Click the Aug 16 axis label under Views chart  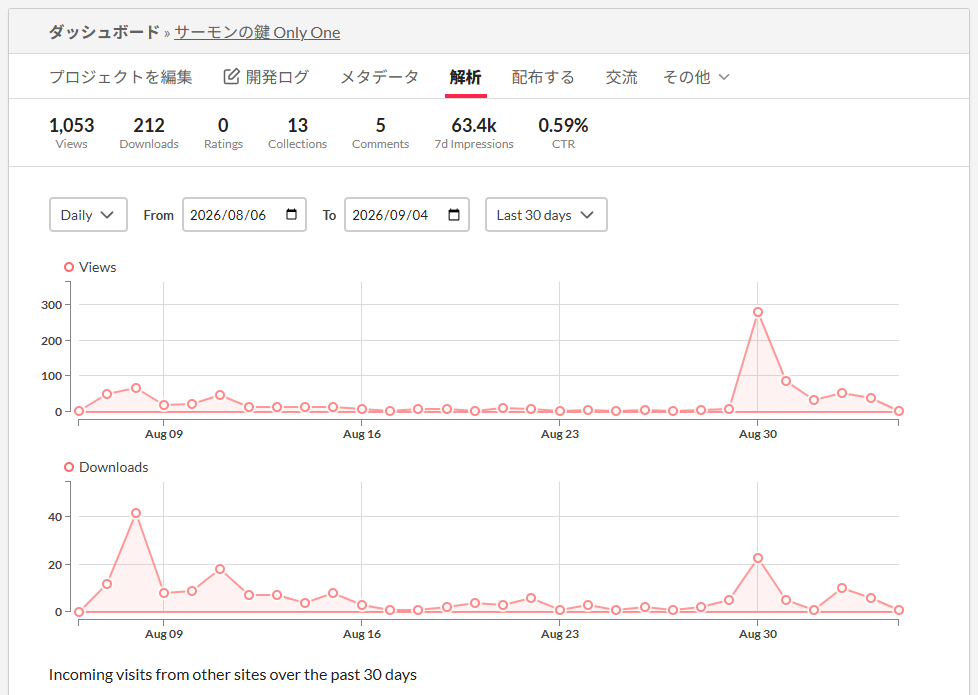click(362, 434)
